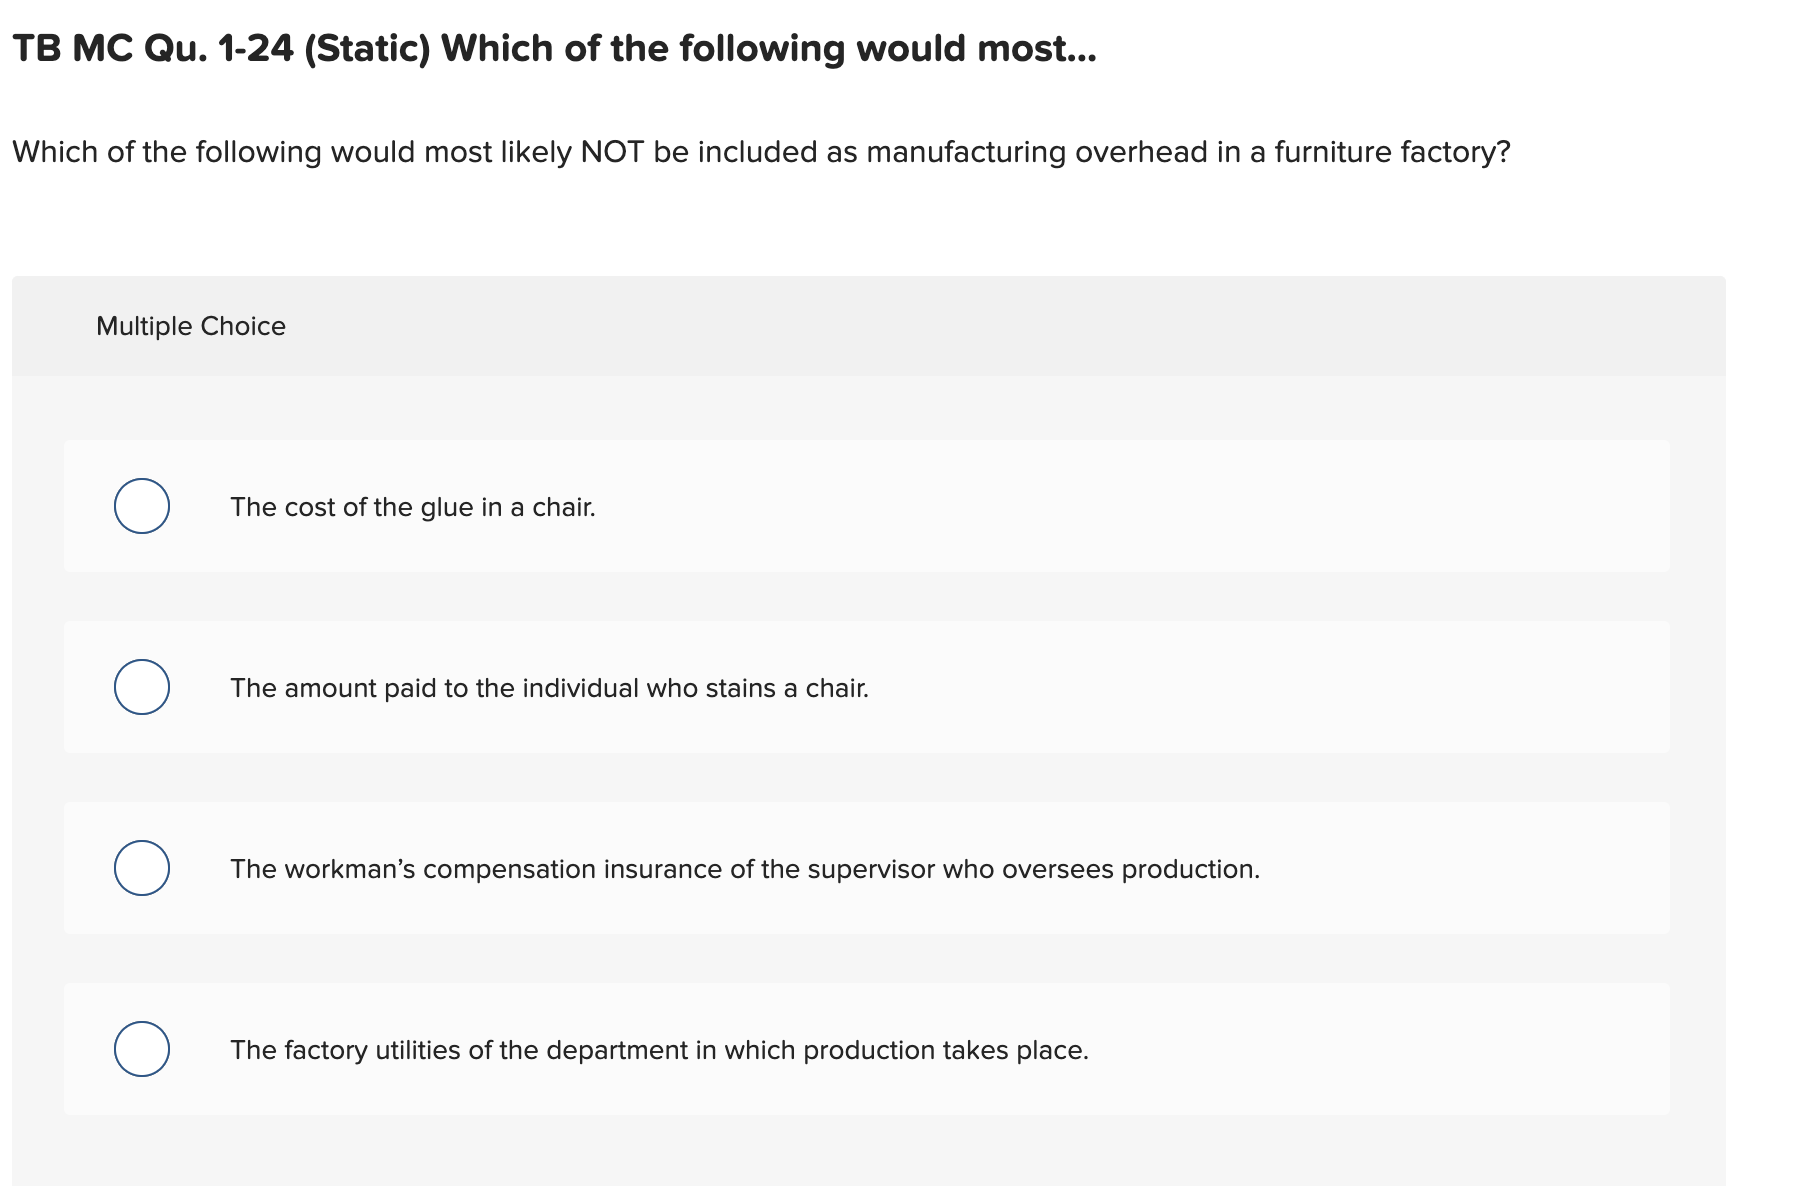Click the insurance answer row
Viewport: 1798px width, 1186px height.
coord(866,869)
